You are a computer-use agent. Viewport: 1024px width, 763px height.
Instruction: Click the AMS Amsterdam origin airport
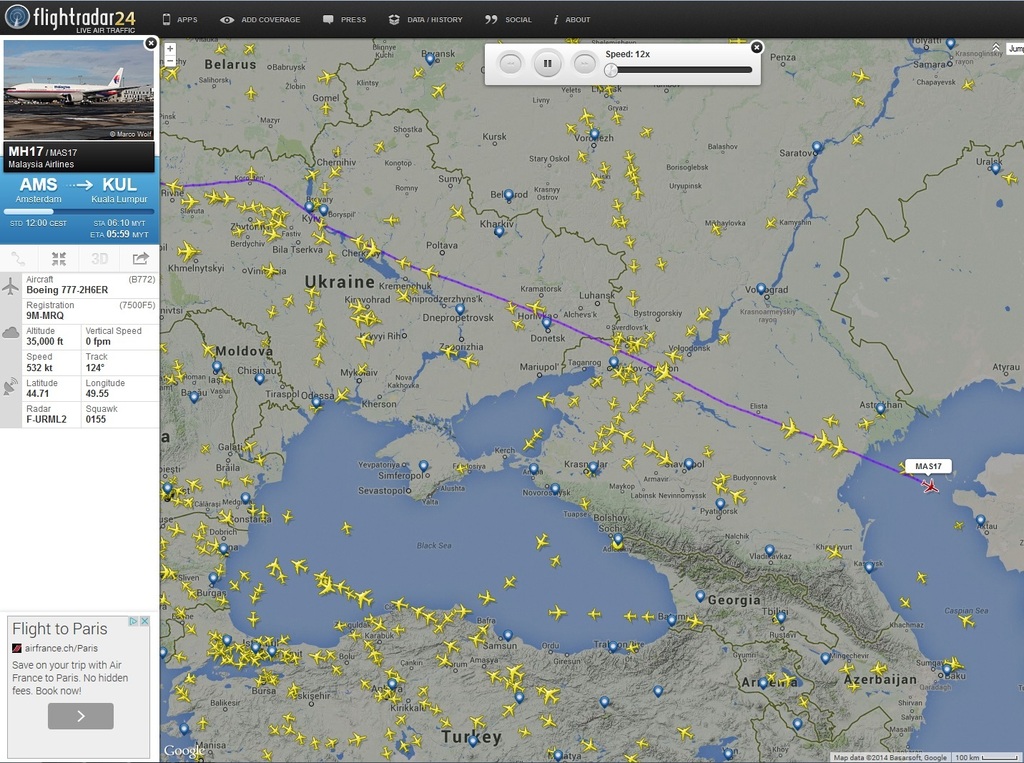[x=39, y=189]
